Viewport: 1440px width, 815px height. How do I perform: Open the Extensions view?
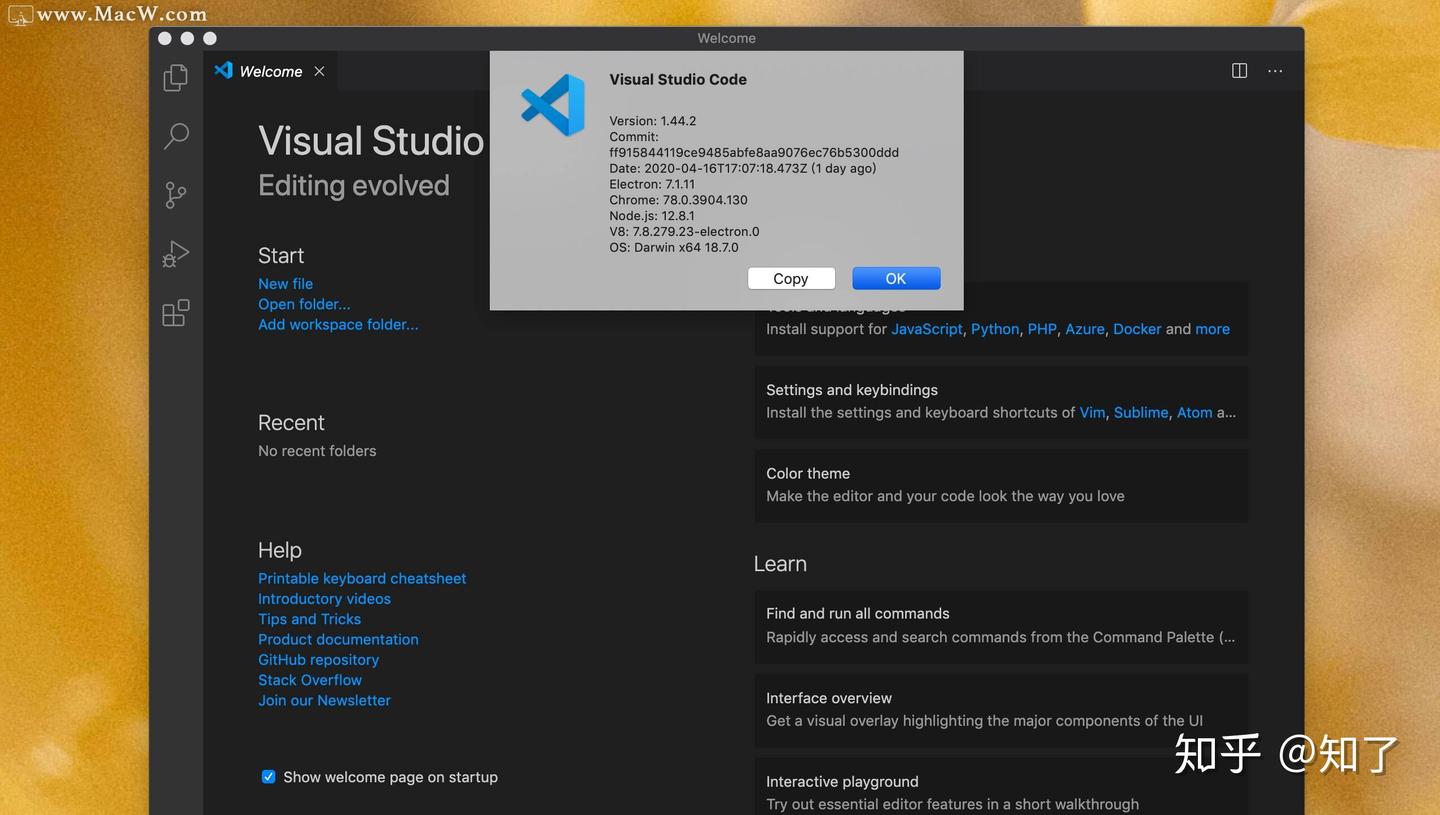[x=176, y=313]
